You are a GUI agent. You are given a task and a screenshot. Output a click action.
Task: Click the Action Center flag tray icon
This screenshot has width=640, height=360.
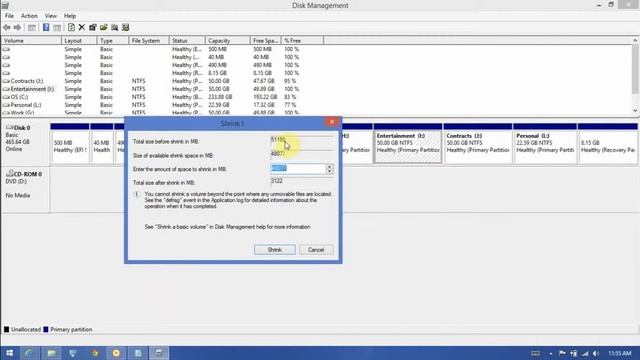click(x=562, y=353)
